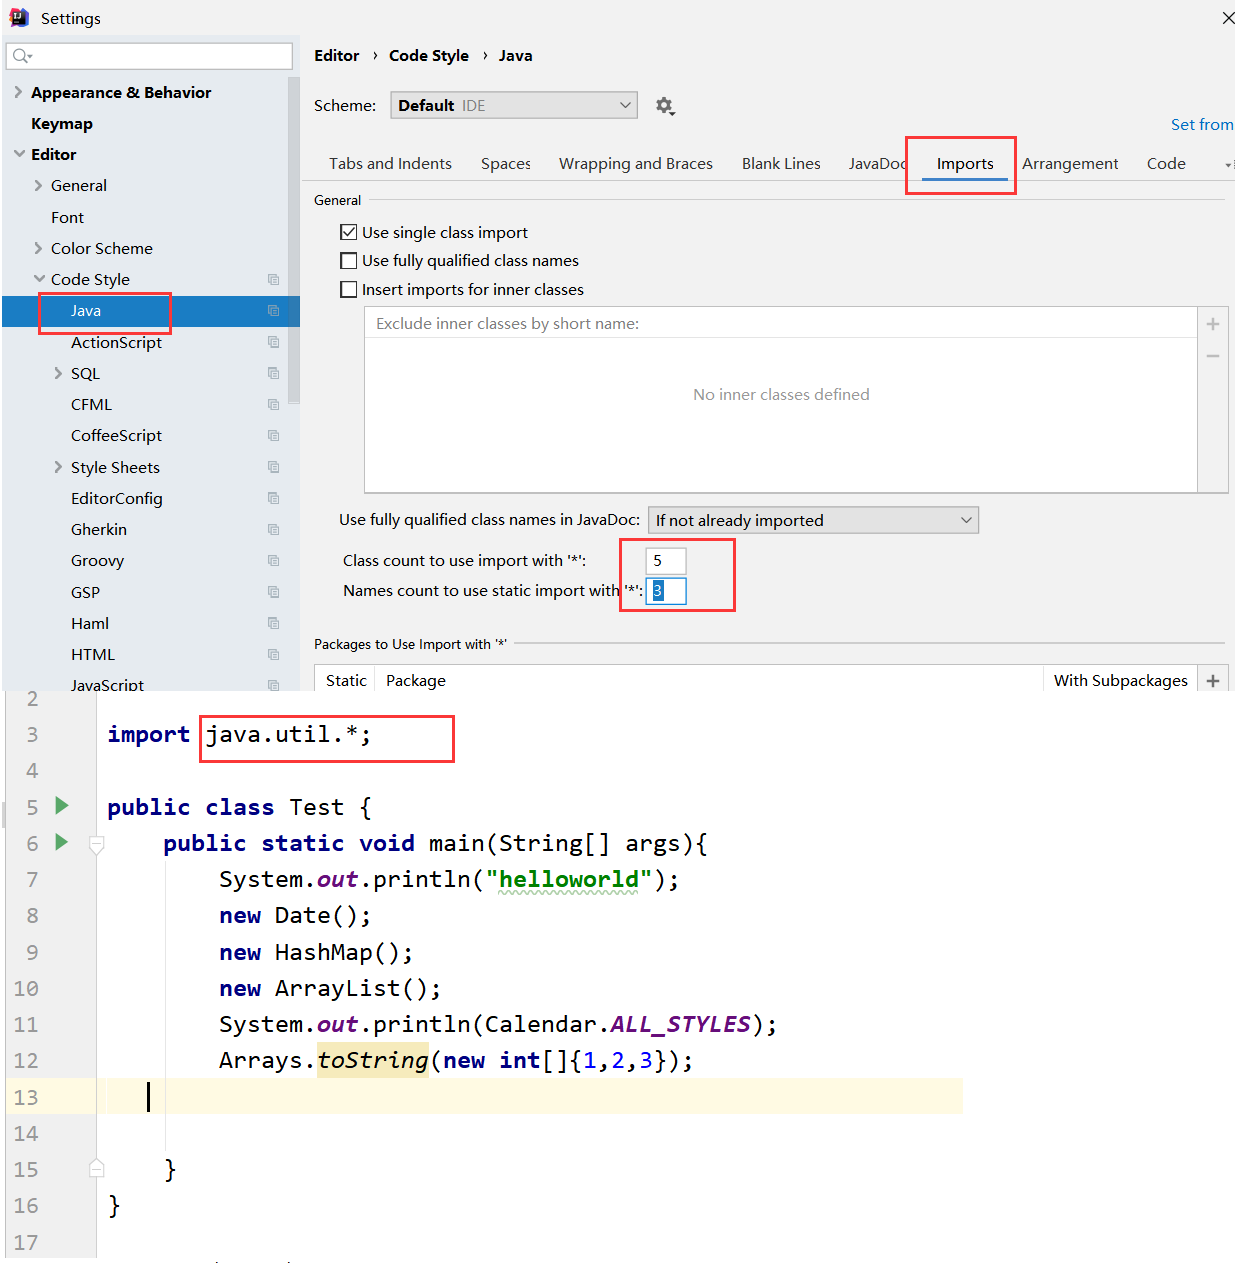Image resolution: width=1236 pixels, height=1263 pixels.
Task: Add an excluded inner class with plus
Action: pos(1213,324)
